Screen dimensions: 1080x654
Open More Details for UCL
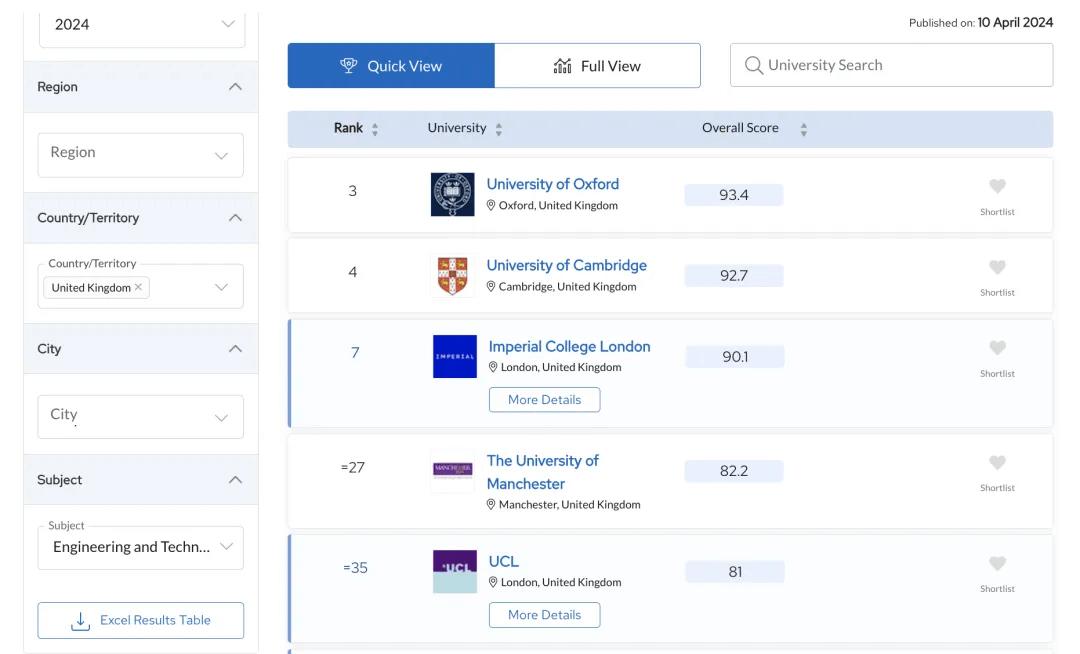pos(544,615)
